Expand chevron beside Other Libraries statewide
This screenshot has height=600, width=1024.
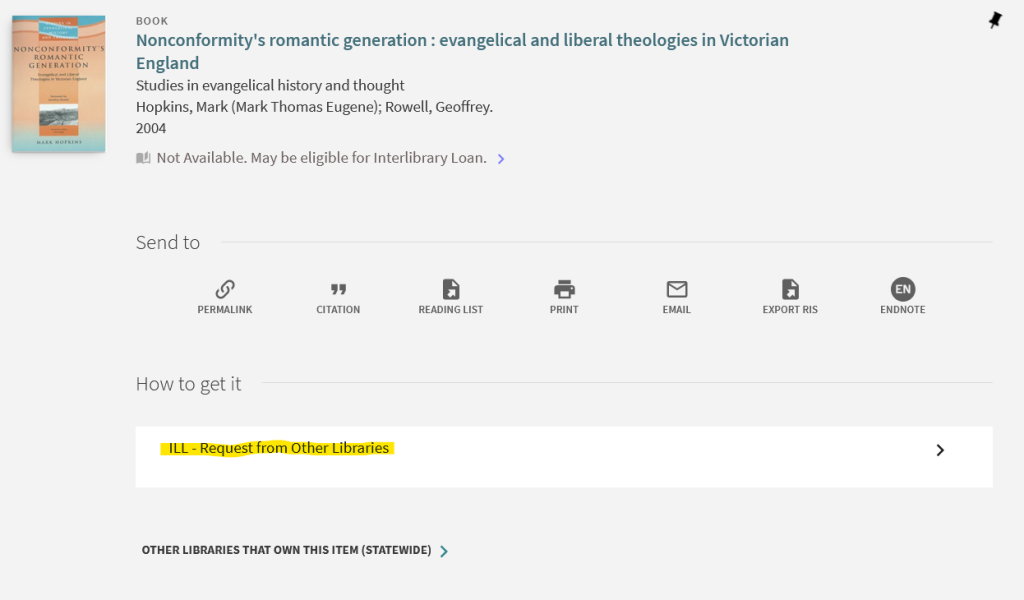coord(444,551)
